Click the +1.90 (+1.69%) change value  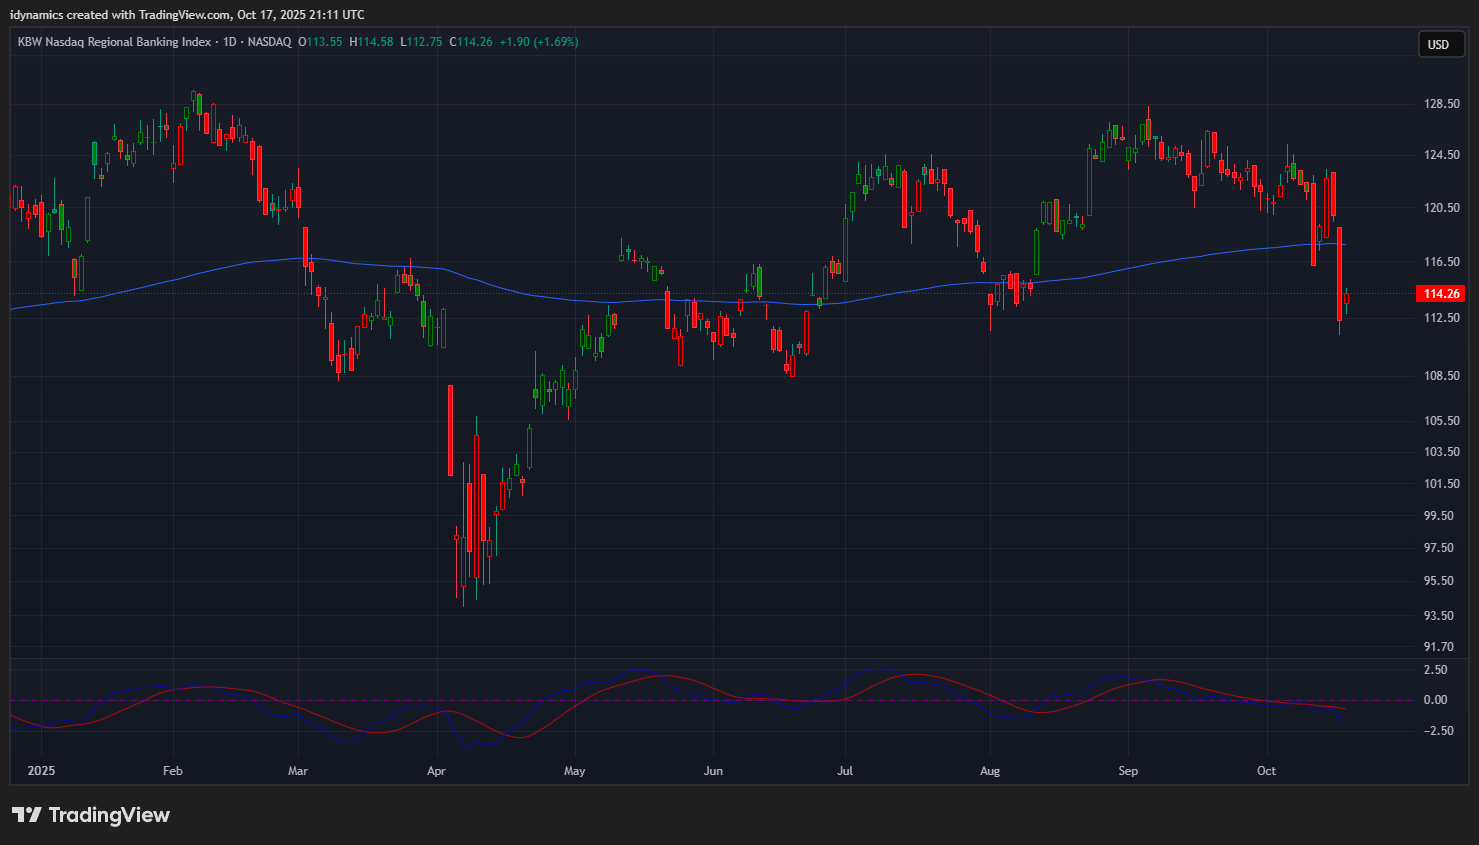(539, 42)
